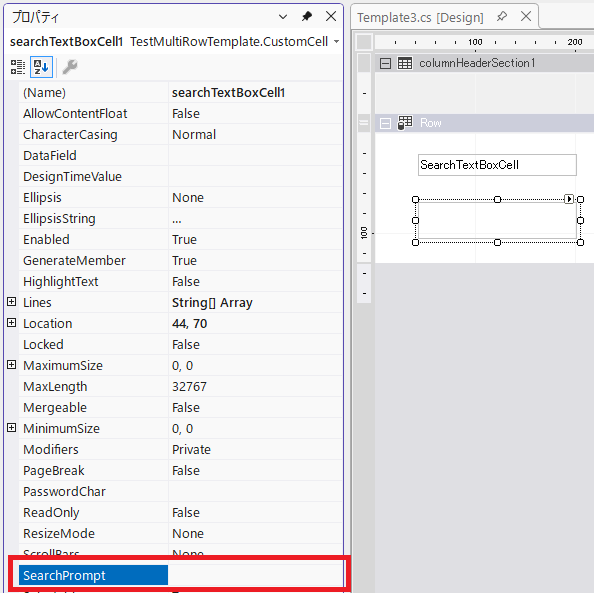Open smart tag arrow on selected cell
Screen dimensions: 594x593
tap(569, 199)
